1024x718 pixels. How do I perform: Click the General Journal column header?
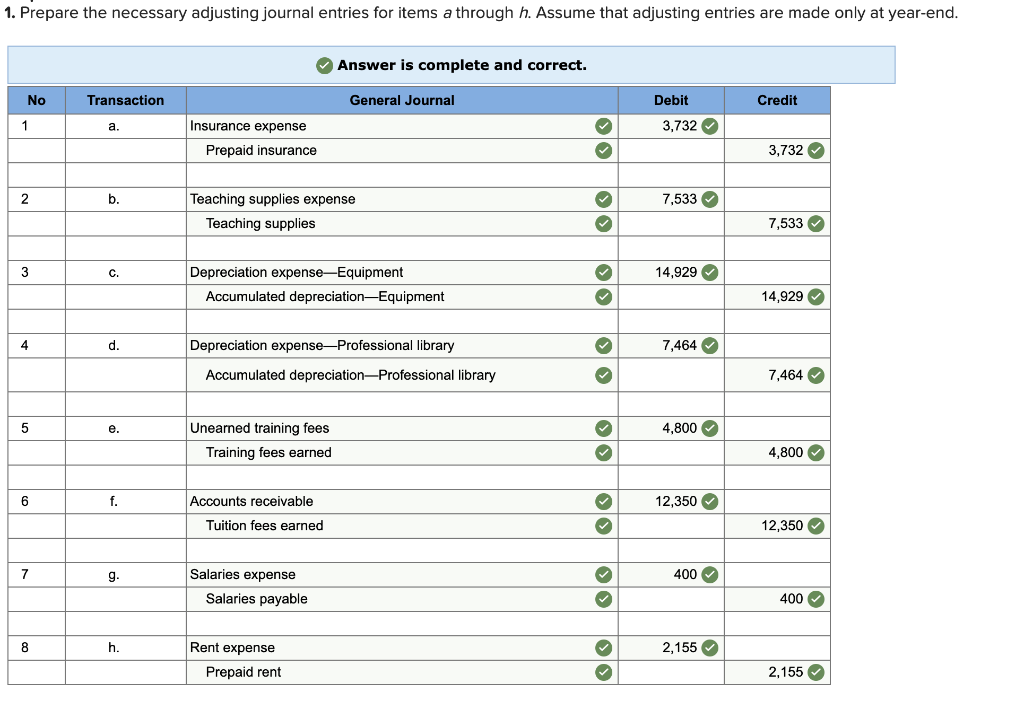(401, 100)
